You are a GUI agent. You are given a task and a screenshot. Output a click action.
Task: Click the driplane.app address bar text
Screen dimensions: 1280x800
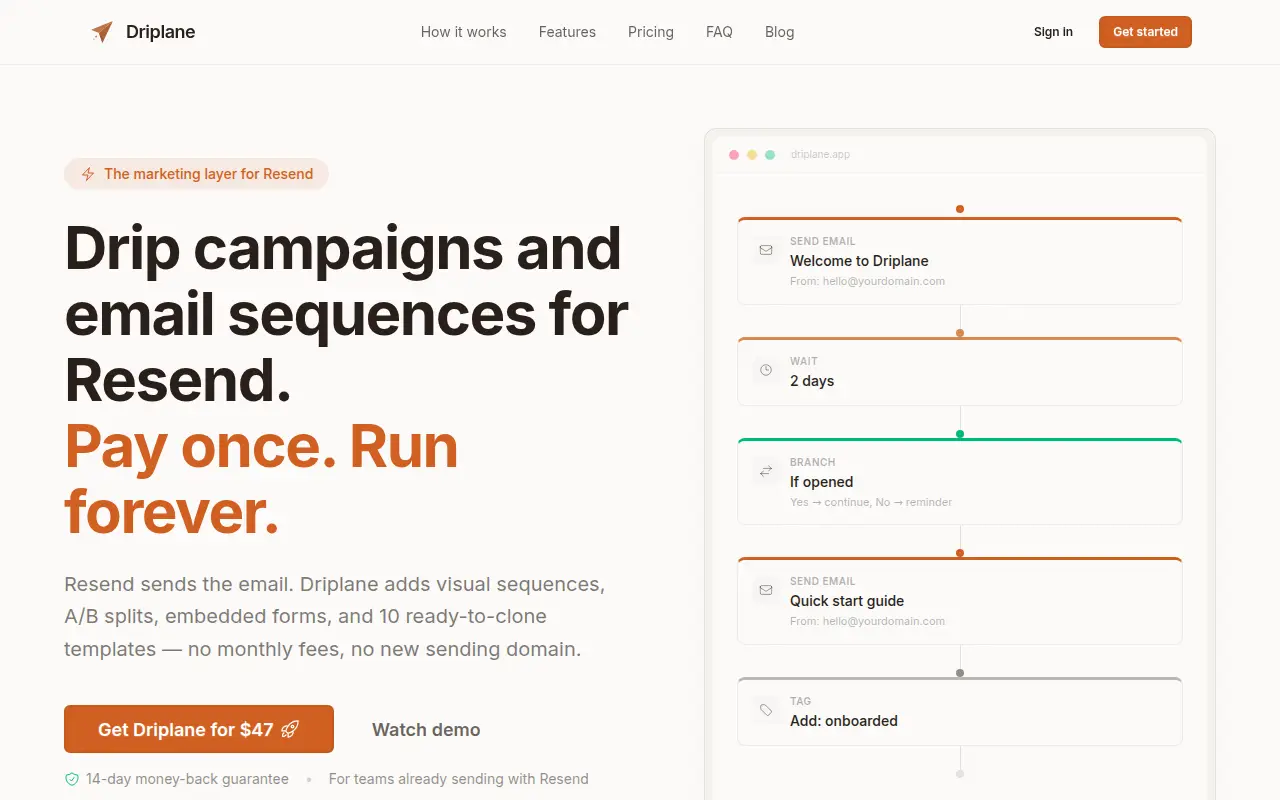(820, 155)
